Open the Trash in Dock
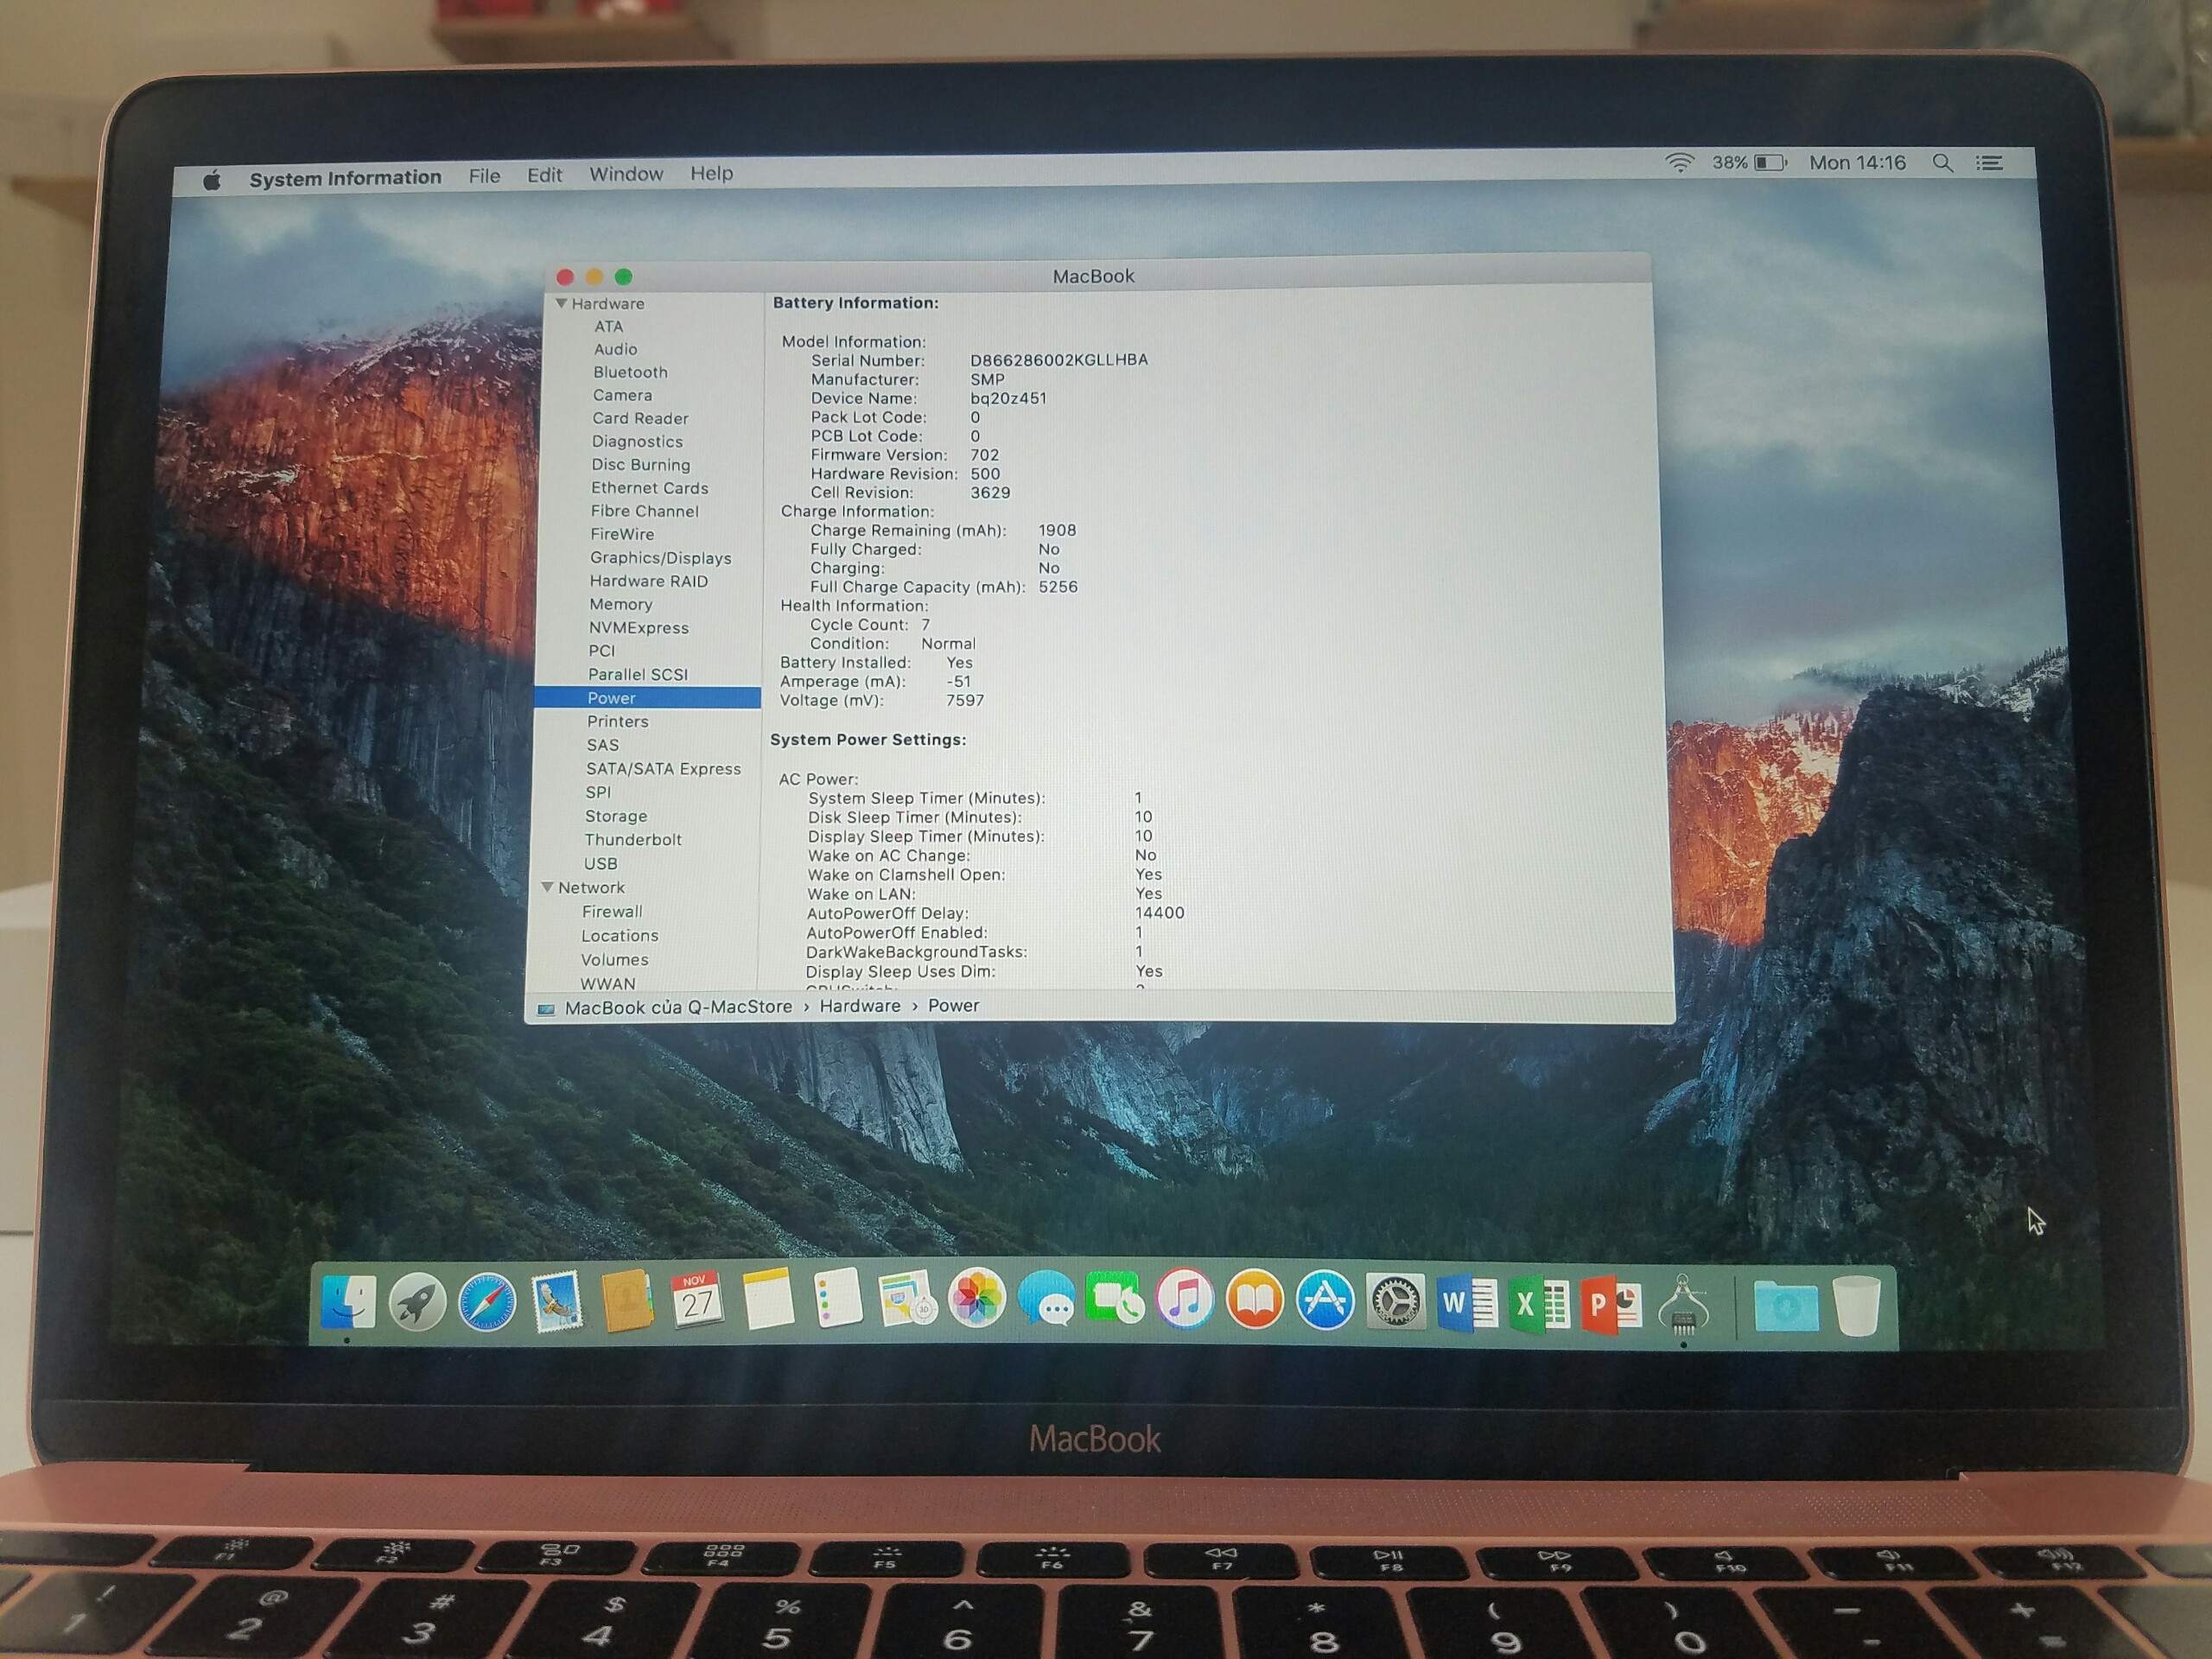 pyautogui.click(x=1857, y=1305)
